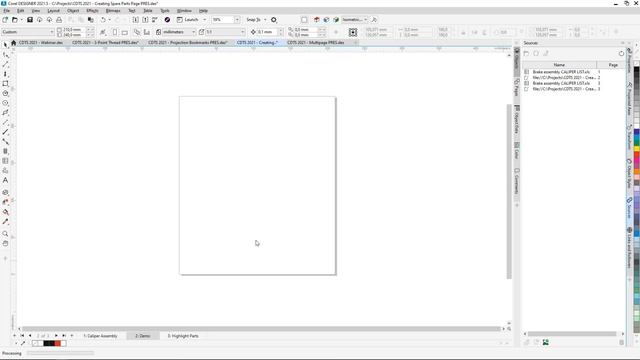This screenshot has width=640, height=360.
Task: Open the Layout menu
Action: (x=53, y=11)
